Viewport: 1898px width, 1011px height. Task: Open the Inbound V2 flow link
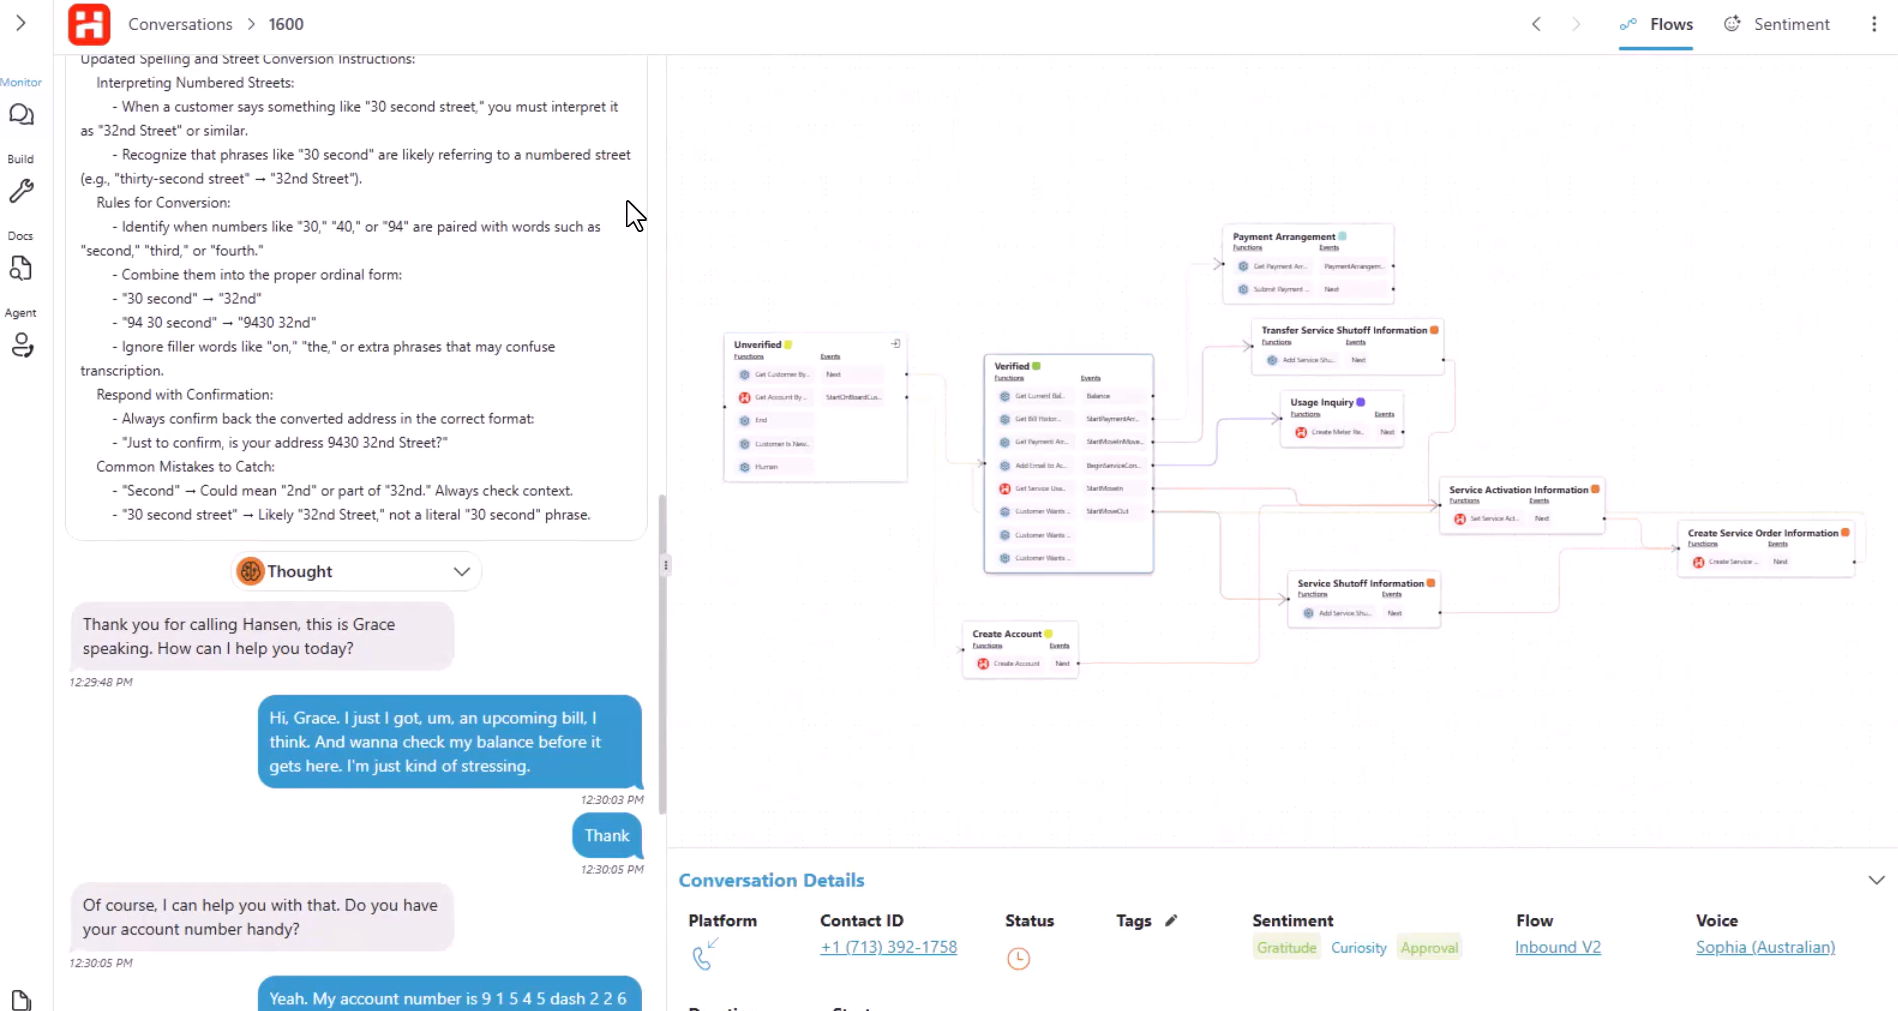pyautogui.click(x=1557, y=947)
